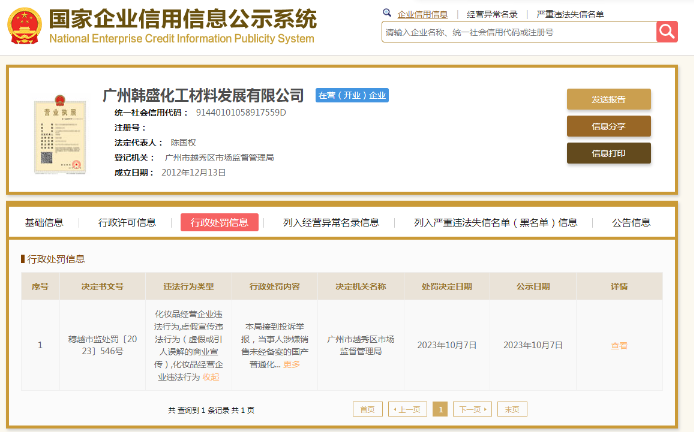Click establishment date 2012年12月13日
The image size is (694, 432).
pyautogui.click(x=193, y=173)
